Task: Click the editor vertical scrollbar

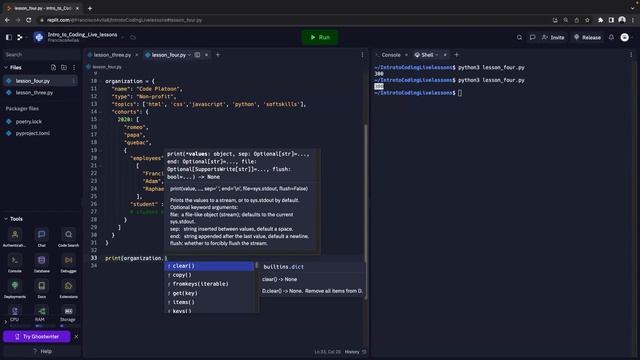Action: click(x=366, y=211)
